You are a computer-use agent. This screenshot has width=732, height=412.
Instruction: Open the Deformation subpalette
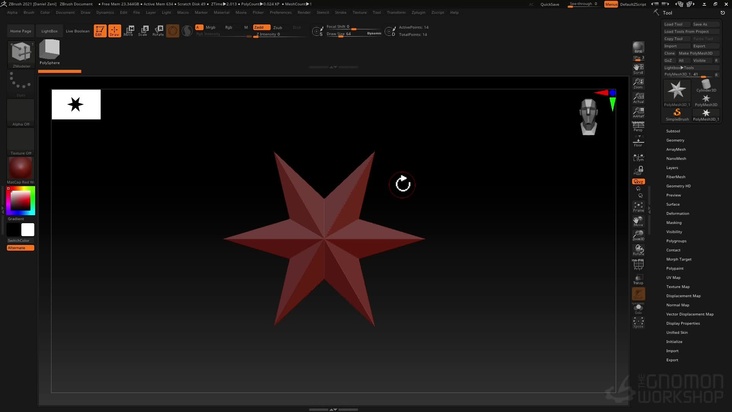[677, 213]
